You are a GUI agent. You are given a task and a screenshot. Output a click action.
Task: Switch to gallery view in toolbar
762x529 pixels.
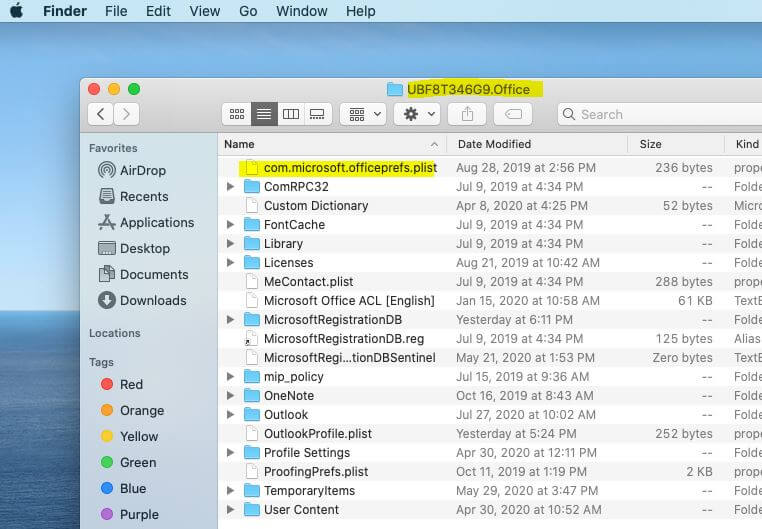click(x=317, y=114)
